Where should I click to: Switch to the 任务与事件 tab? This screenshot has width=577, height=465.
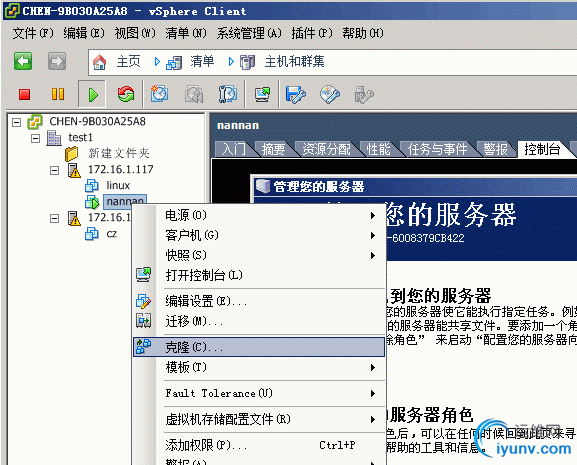point(438,149)
